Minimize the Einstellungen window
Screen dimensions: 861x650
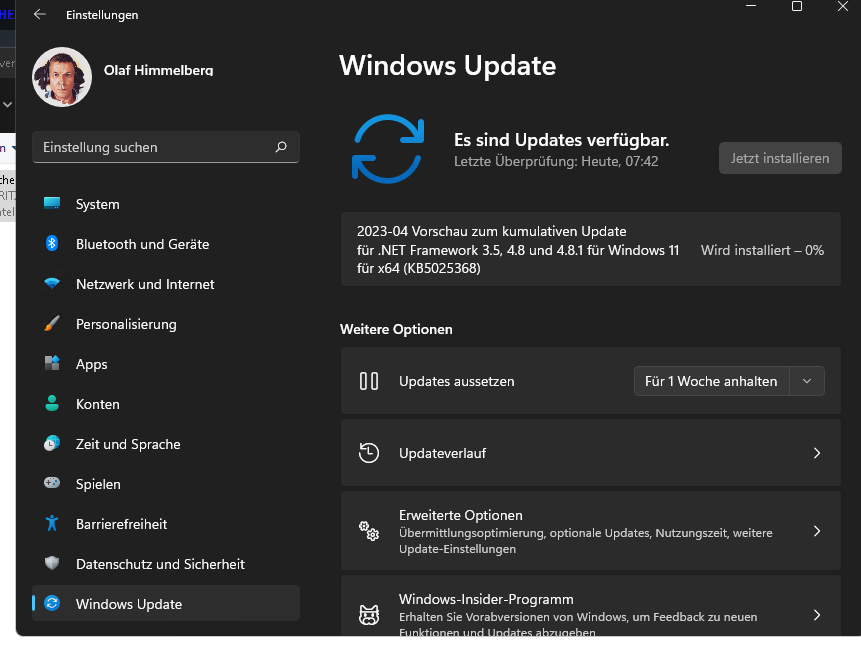751,6
